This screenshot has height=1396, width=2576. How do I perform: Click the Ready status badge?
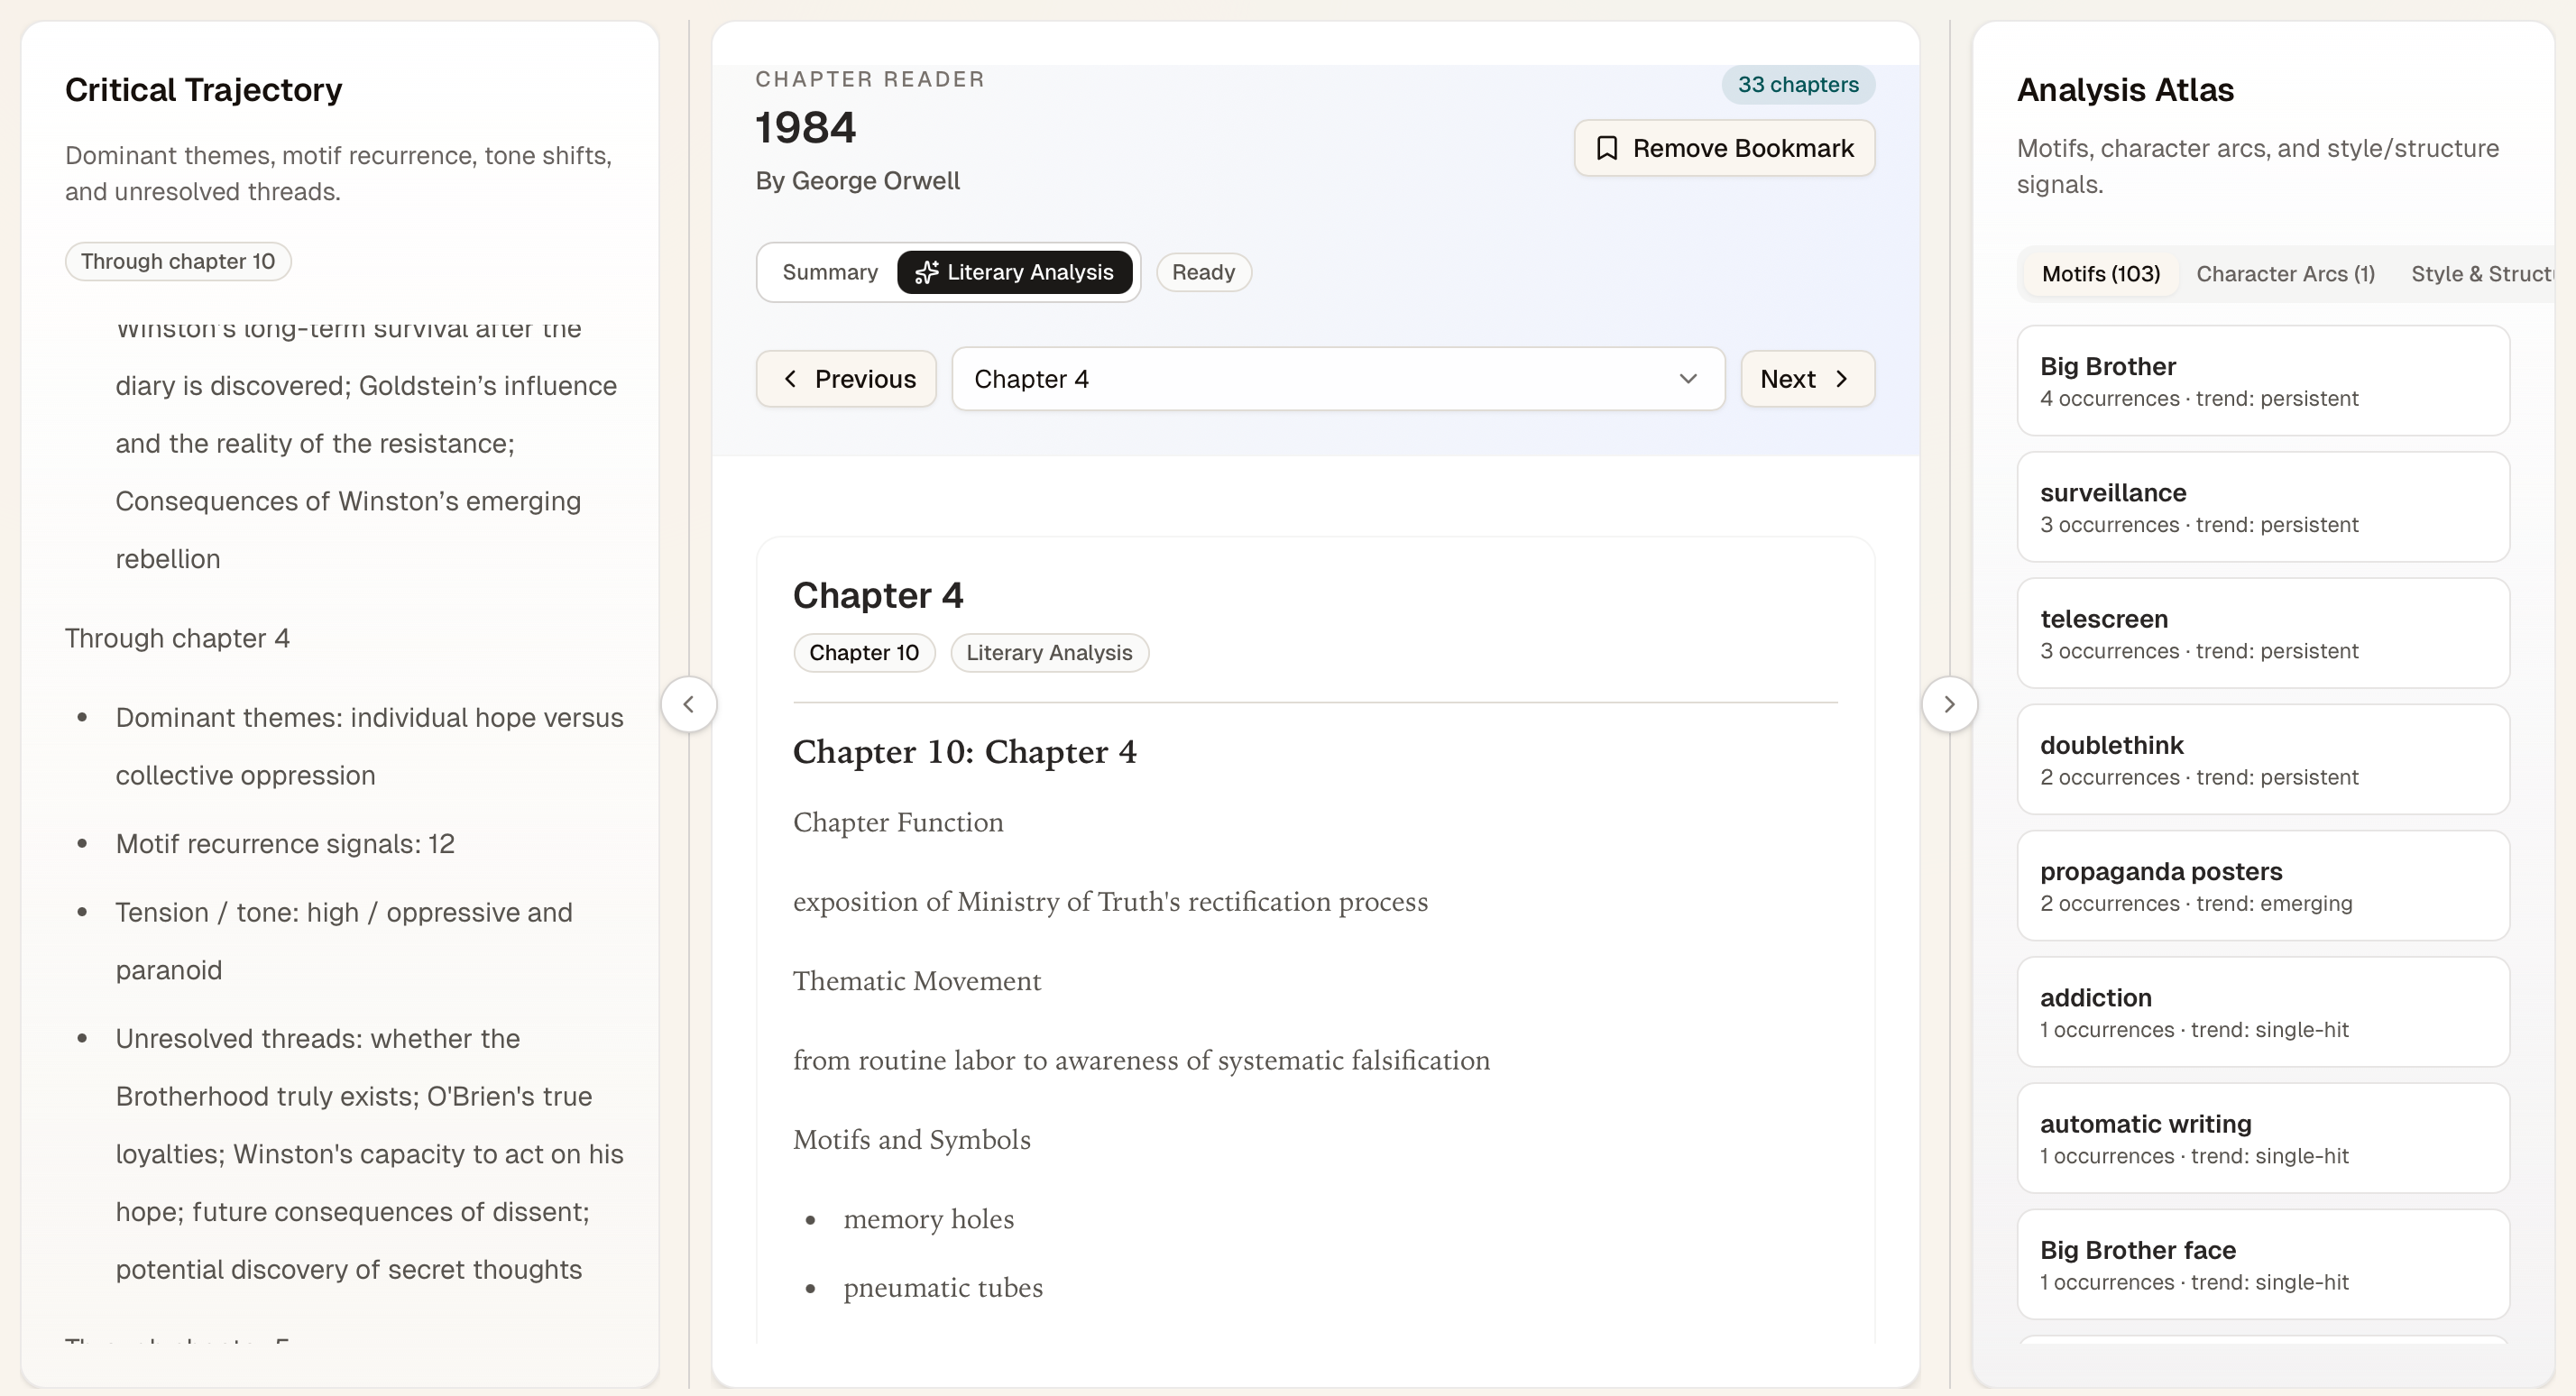pos(1203,272)
